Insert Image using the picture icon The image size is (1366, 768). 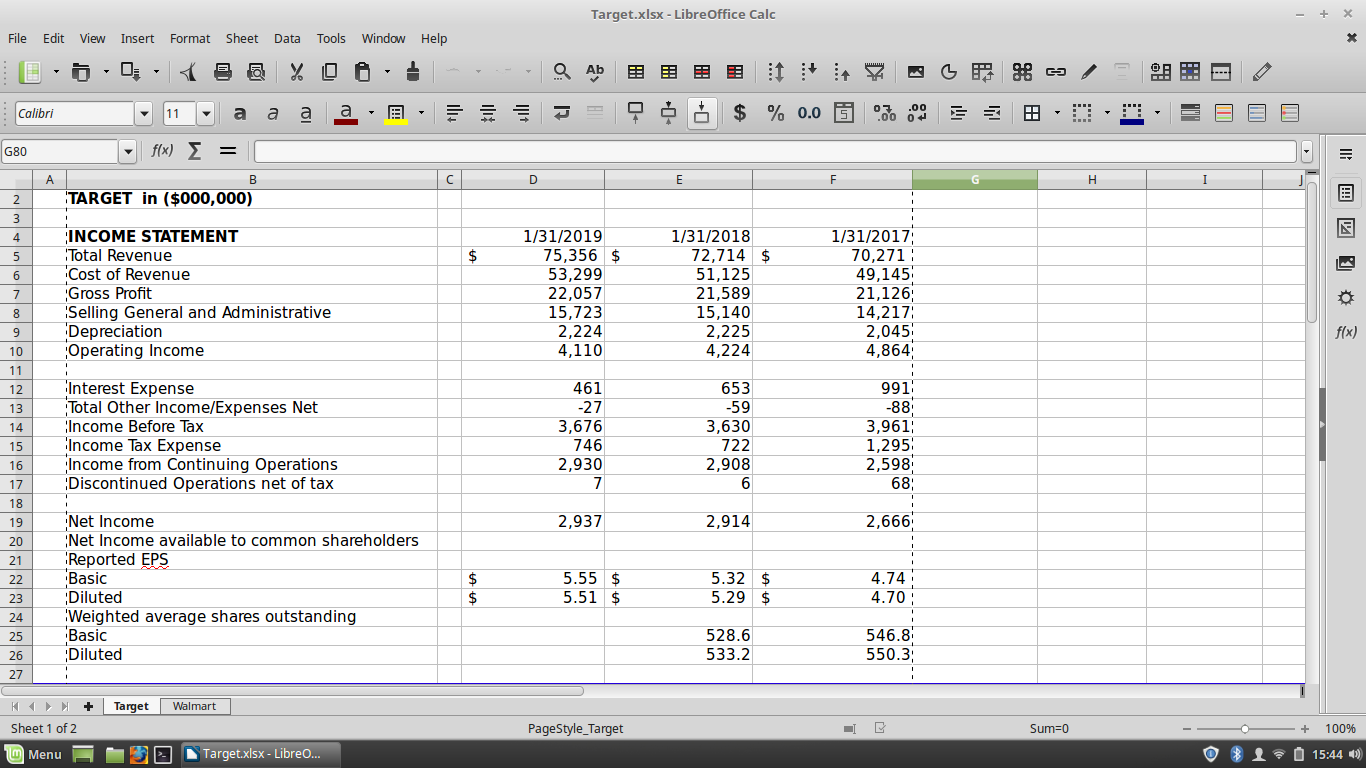(x=915, y=72)
